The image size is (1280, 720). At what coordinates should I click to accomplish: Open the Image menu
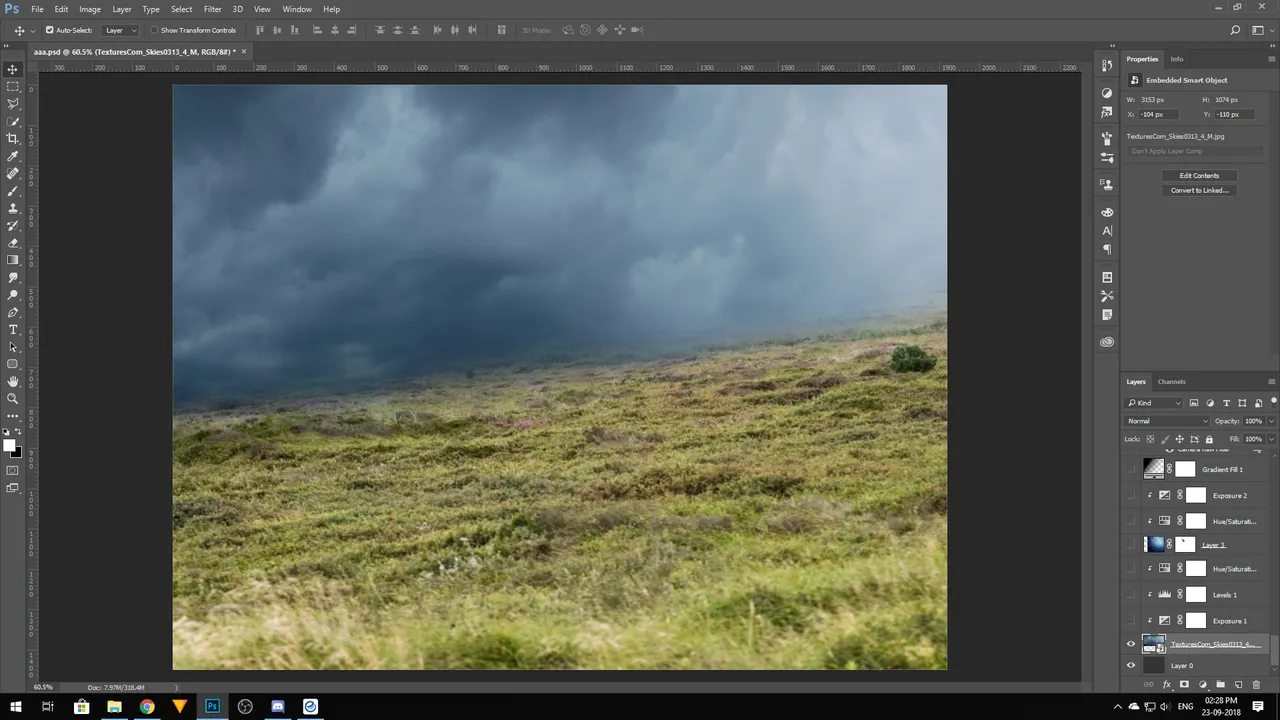[x=90, y=9]
